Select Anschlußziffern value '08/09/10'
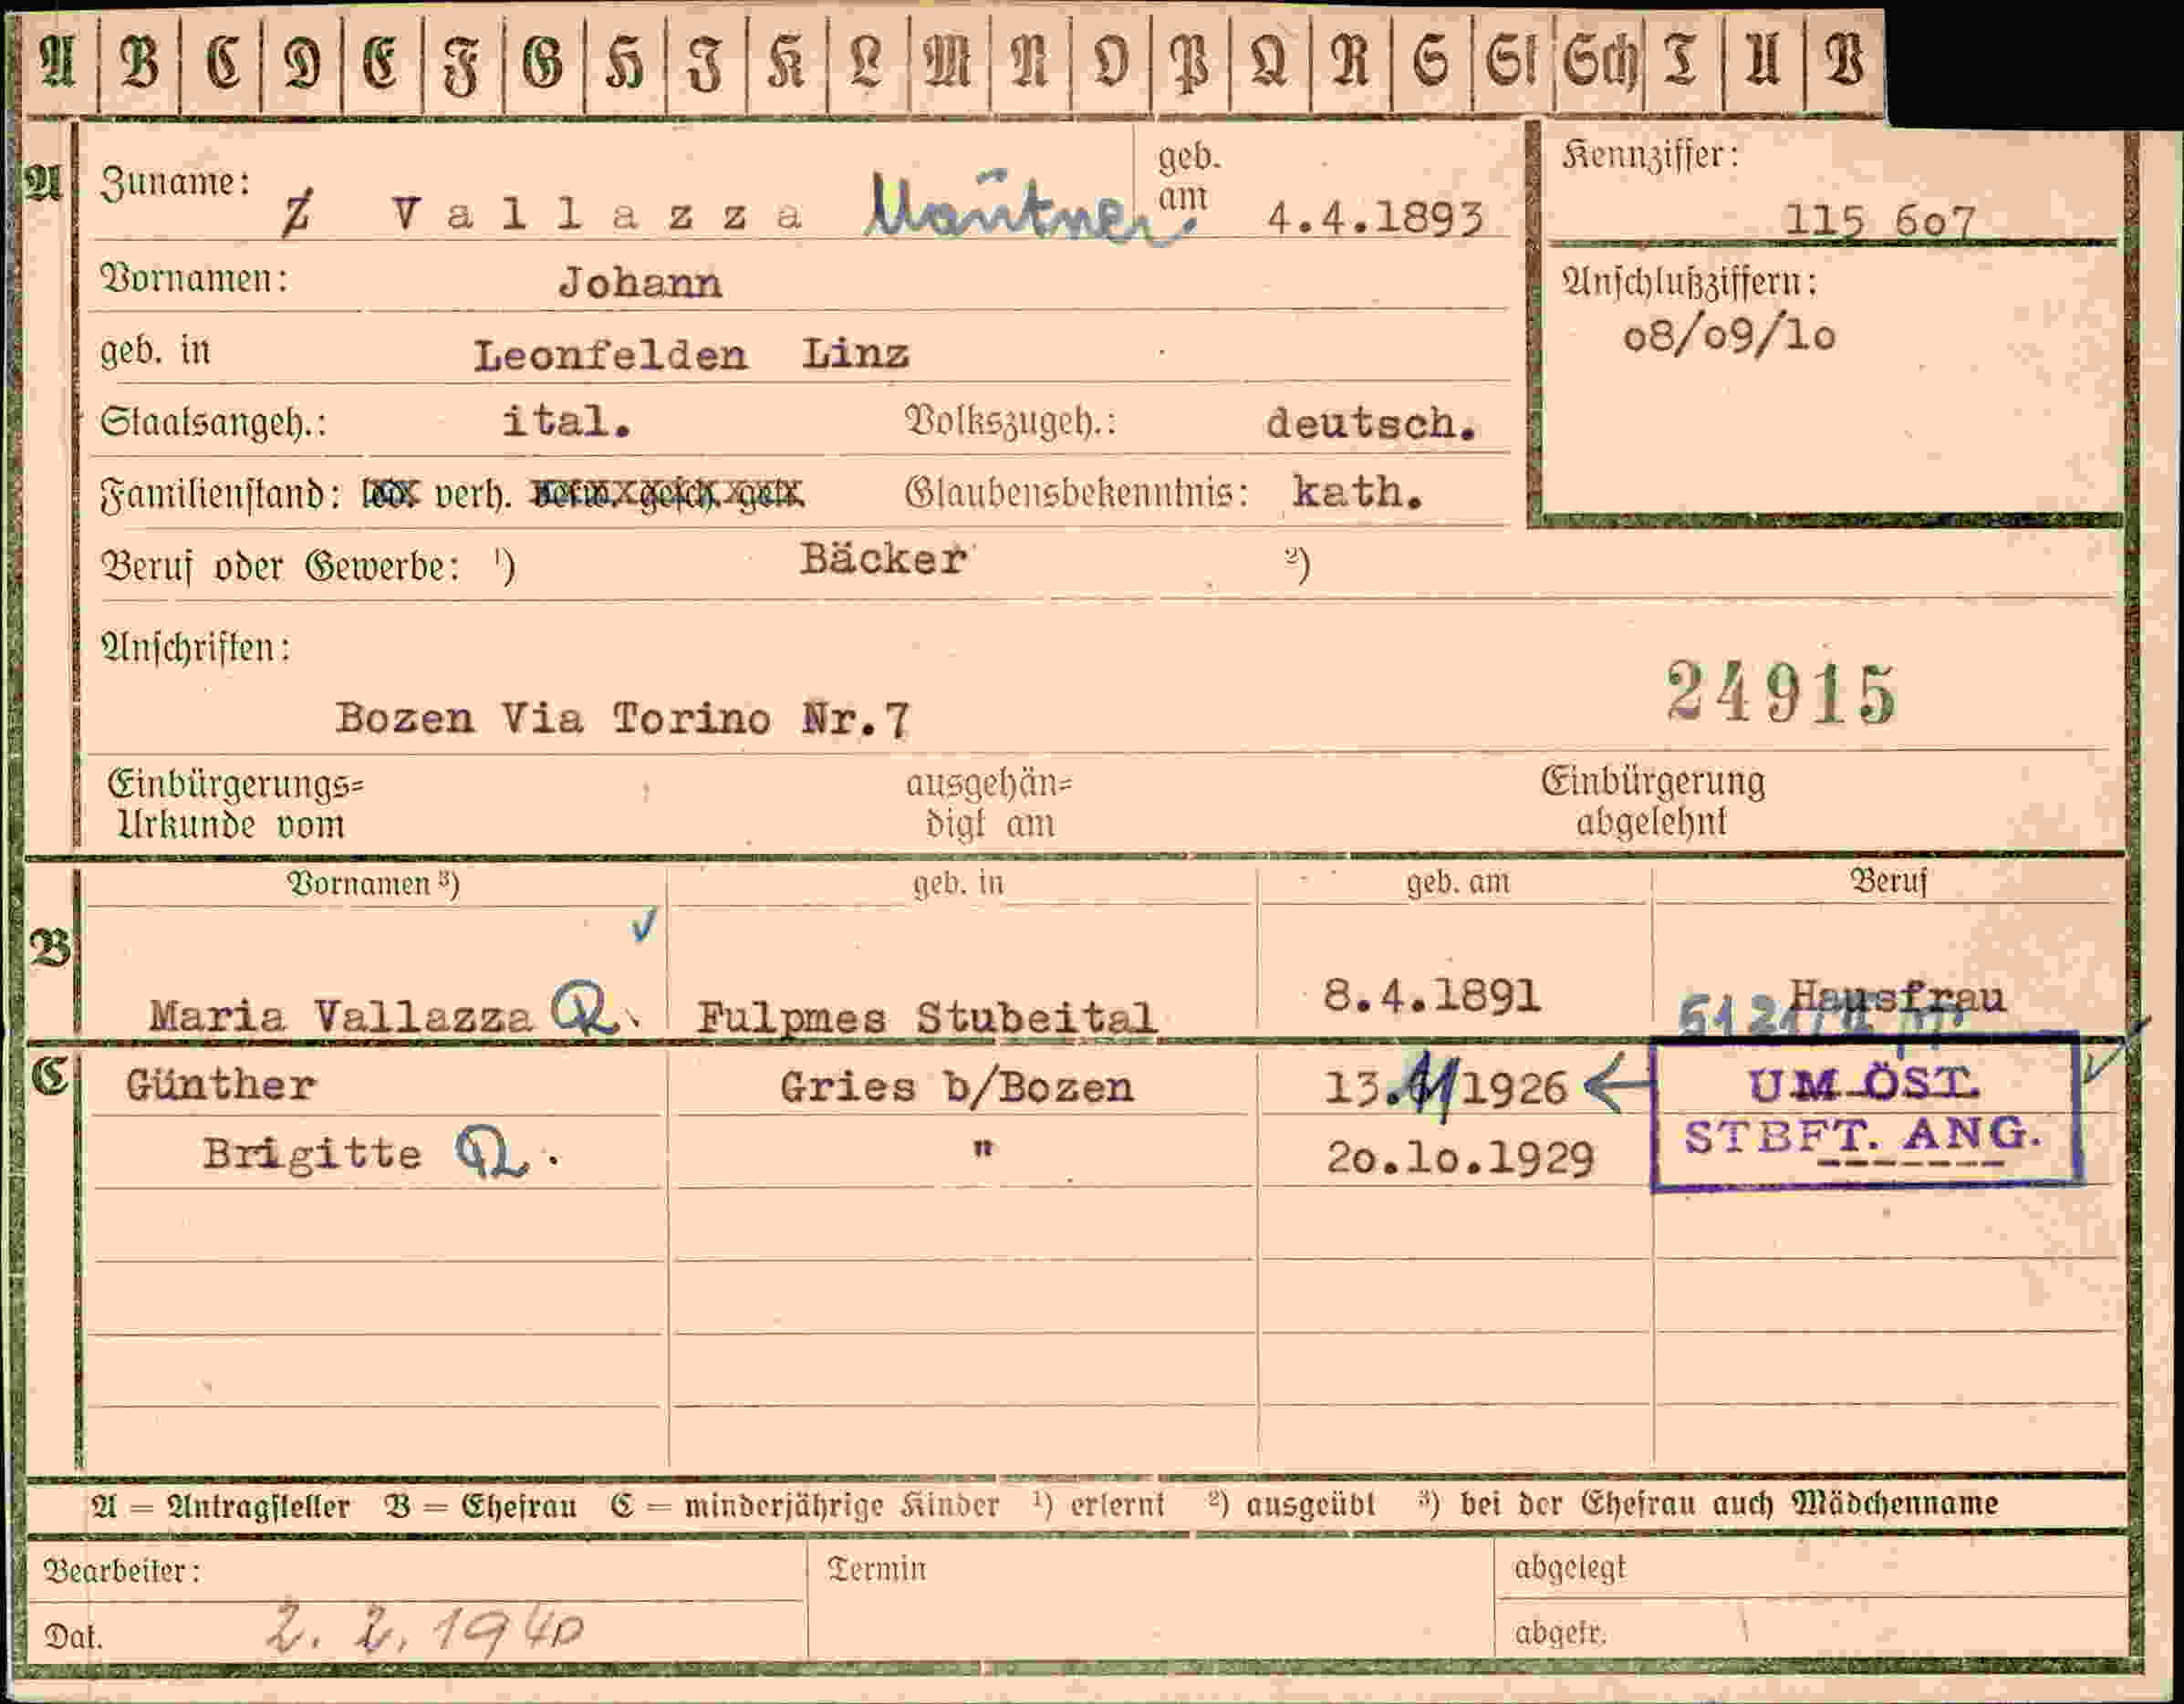This screenshot has height=1704, width=2184. 1729,337
